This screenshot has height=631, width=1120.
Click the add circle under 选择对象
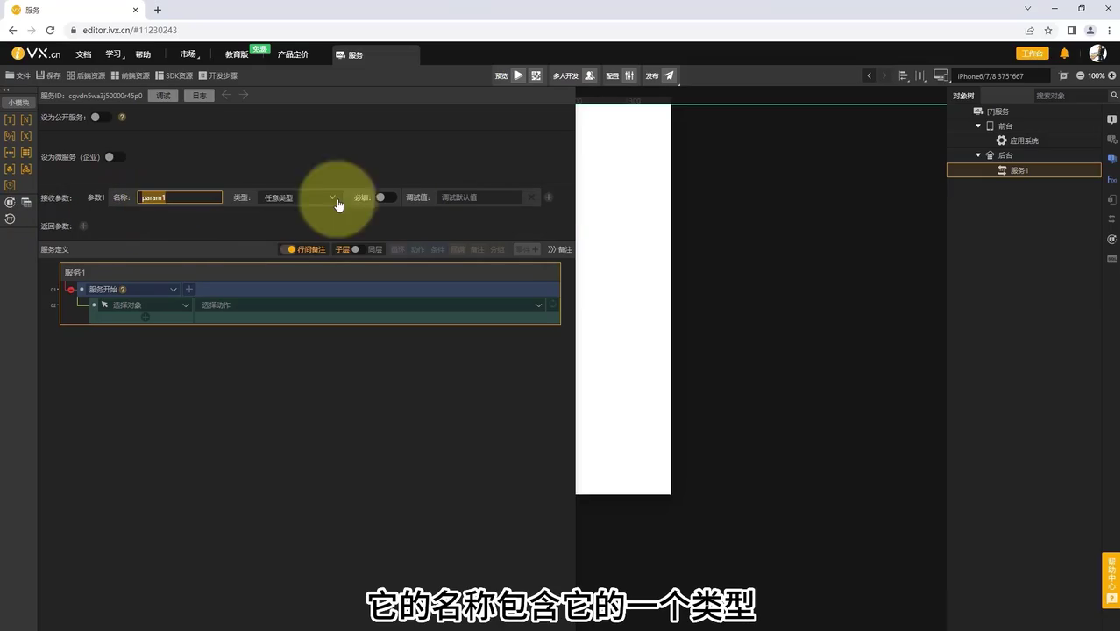[x=145, y=317]
